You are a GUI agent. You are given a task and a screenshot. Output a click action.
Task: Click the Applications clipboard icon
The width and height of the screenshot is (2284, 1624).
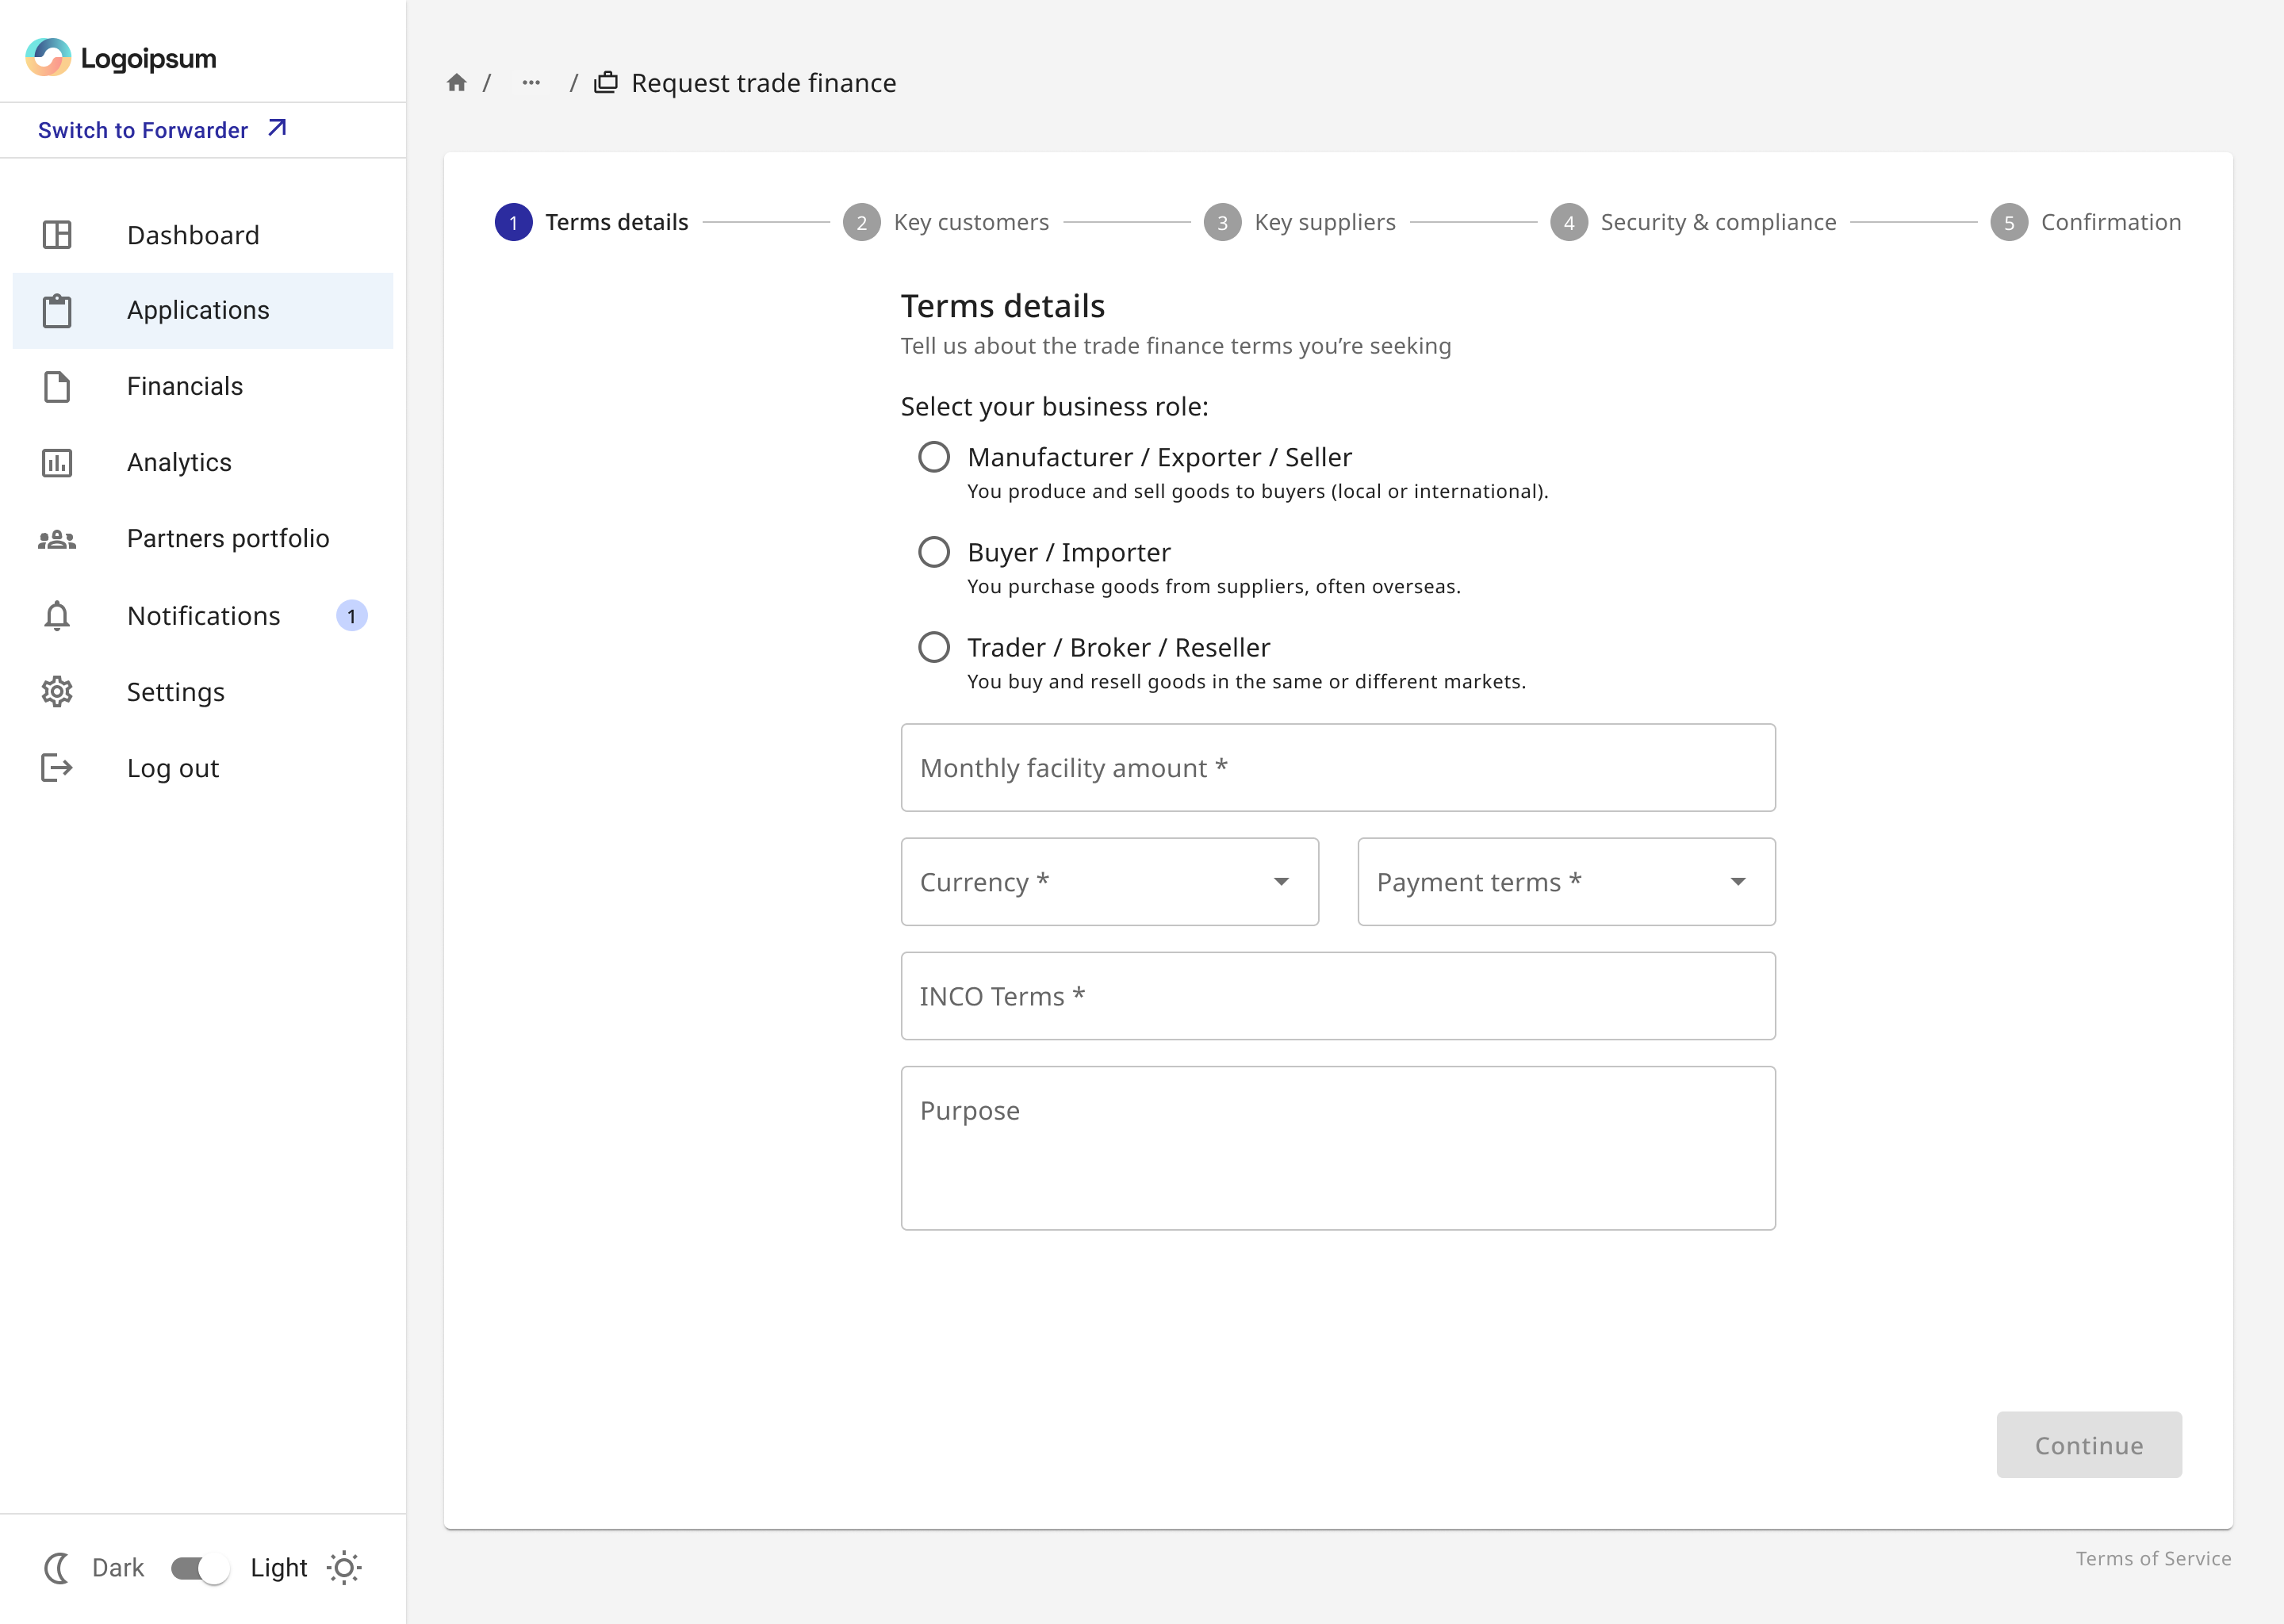(x=57, y=311)
